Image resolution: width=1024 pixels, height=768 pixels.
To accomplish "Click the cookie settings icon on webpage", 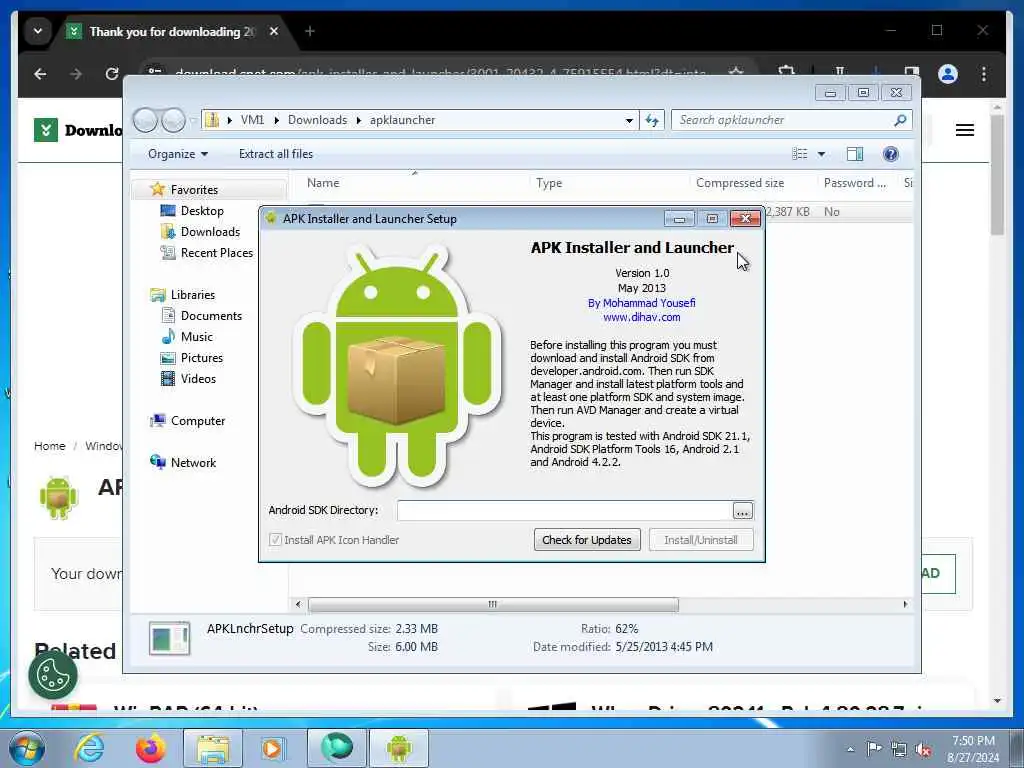I will coord(53,675).
